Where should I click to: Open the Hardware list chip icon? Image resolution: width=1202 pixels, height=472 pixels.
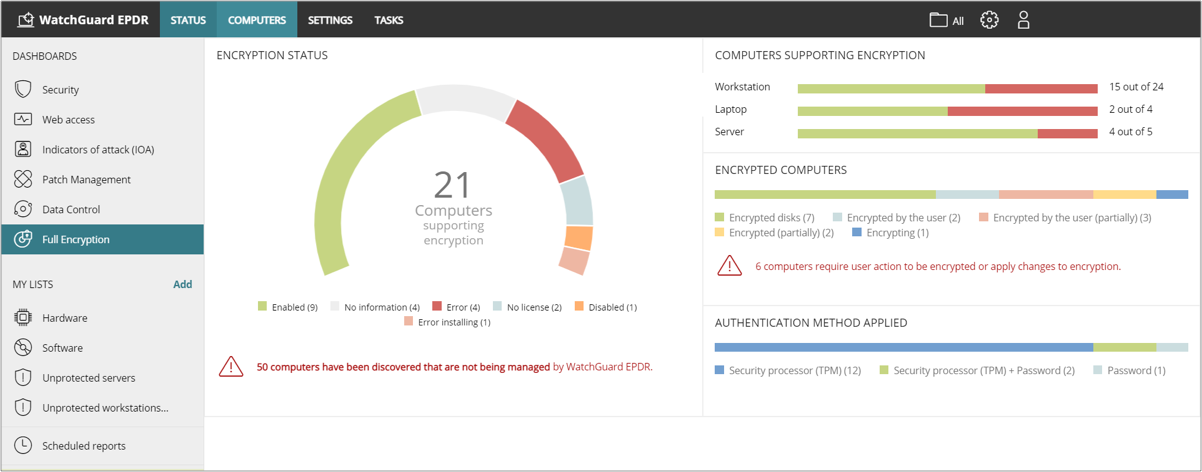23,318
